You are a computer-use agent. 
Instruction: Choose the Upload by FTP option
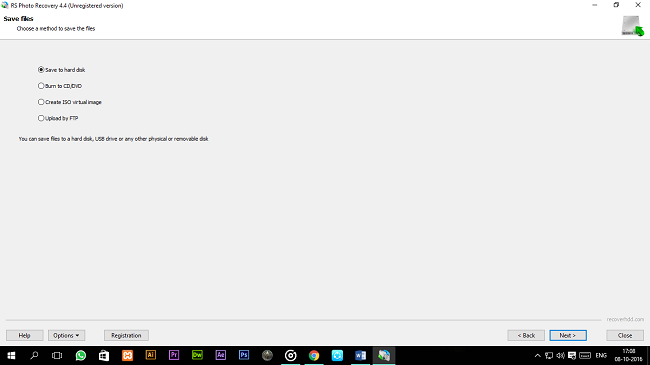coord(58,118)
